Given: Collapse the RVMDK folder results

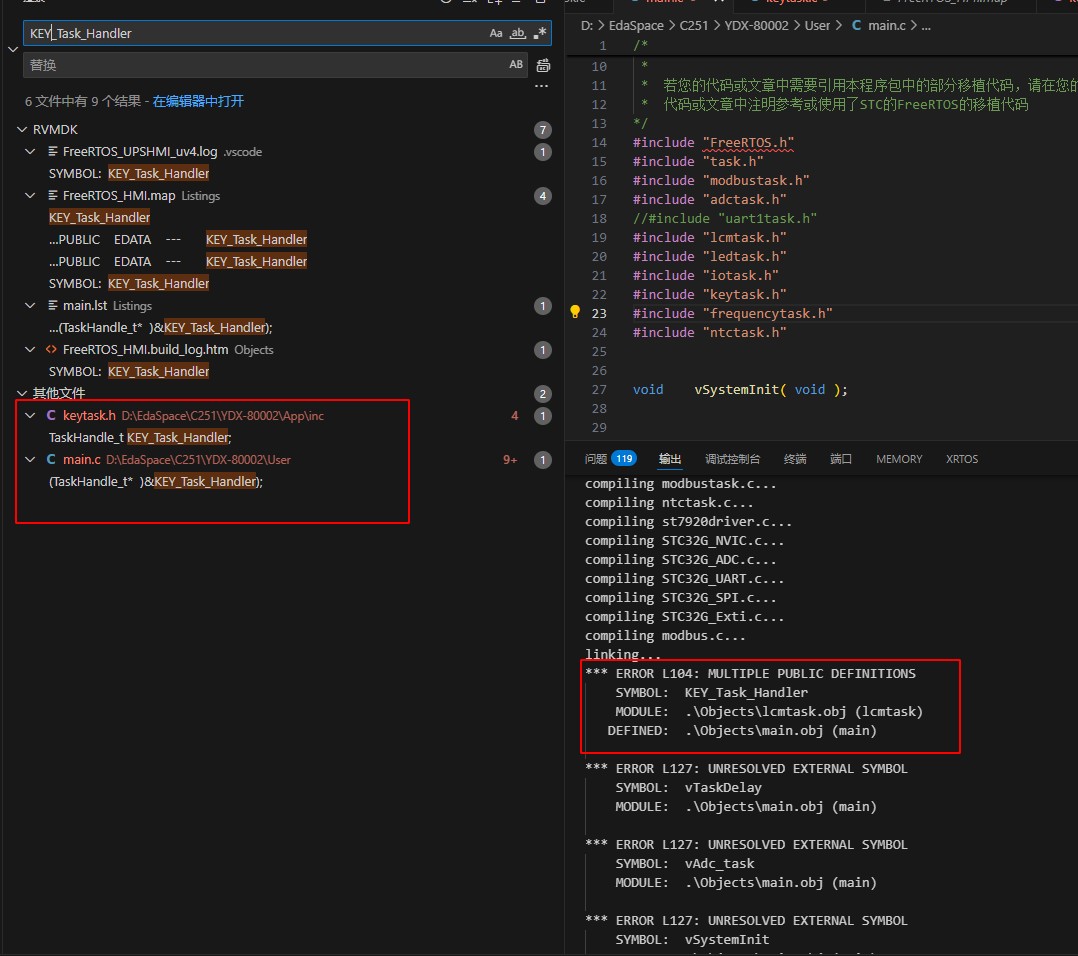Looking at the screenshot, I should 22,129.
